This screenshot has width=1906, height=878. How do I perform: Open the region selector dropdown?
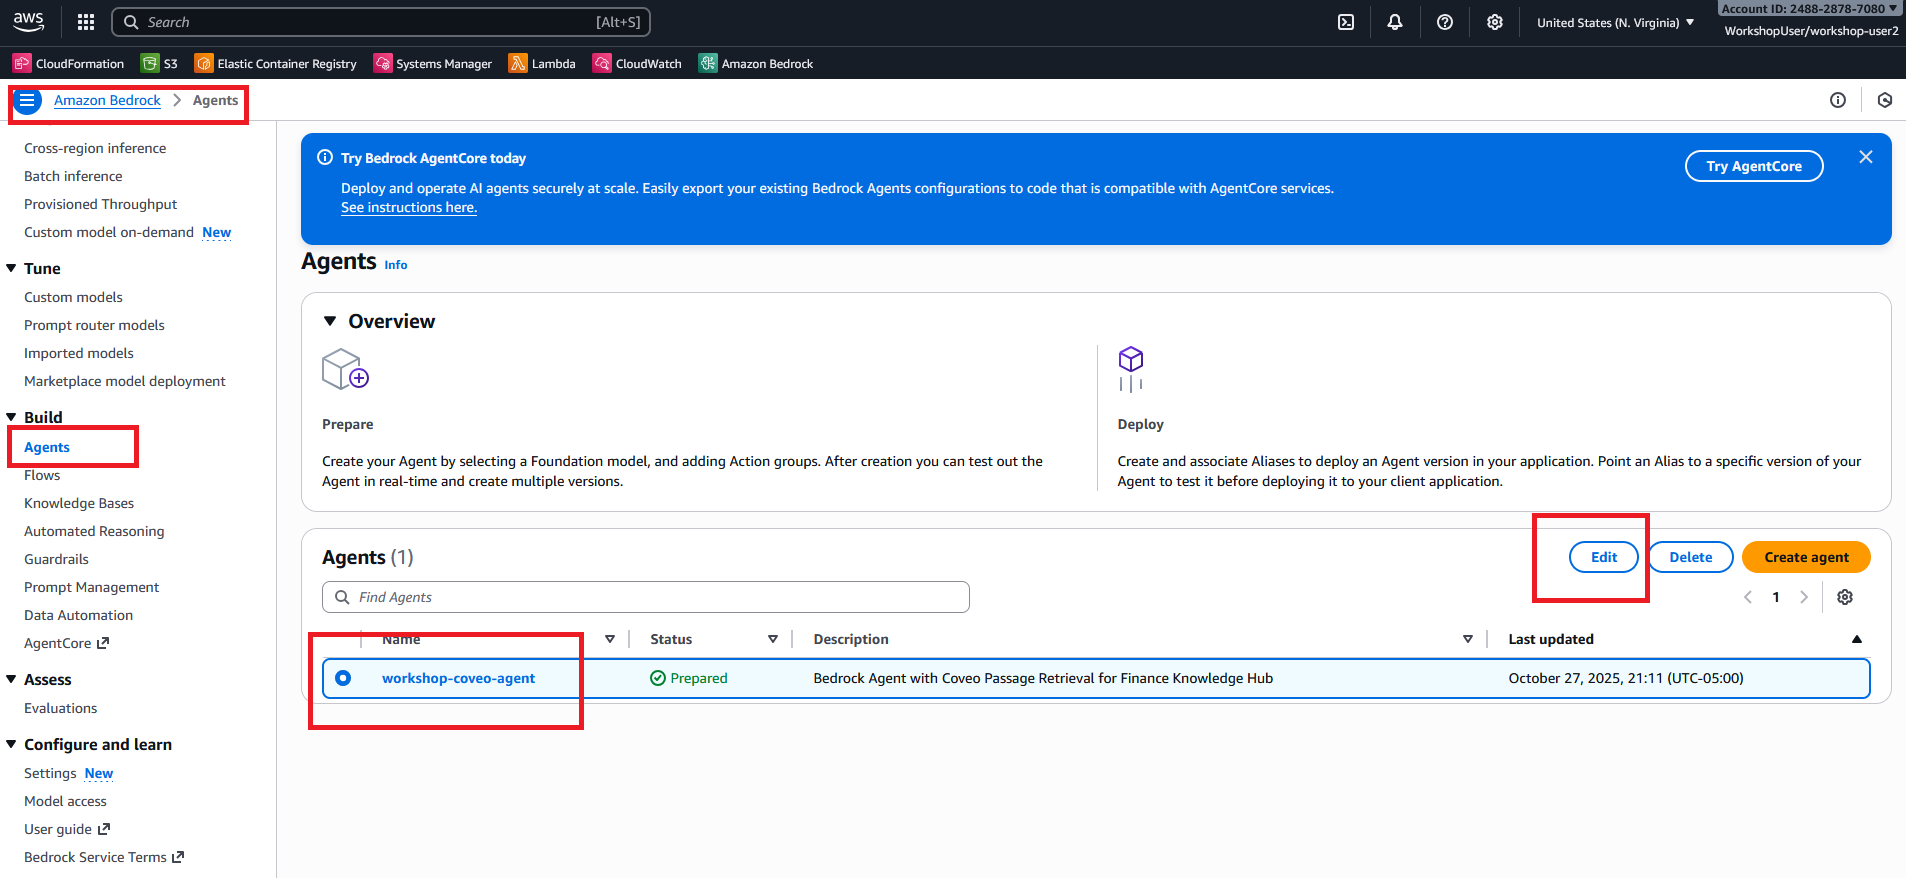tap(1615, 22)
